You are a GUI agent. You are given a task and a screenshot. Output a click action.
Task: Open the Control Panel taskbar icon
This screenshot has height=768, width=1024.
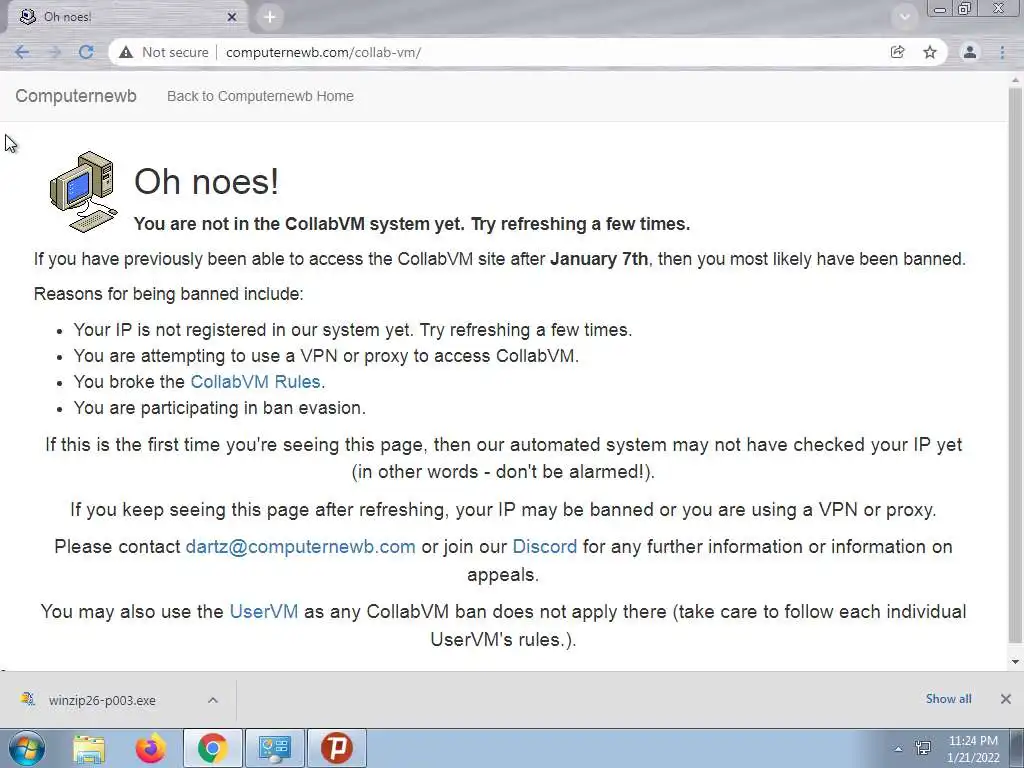coord(274,748)
